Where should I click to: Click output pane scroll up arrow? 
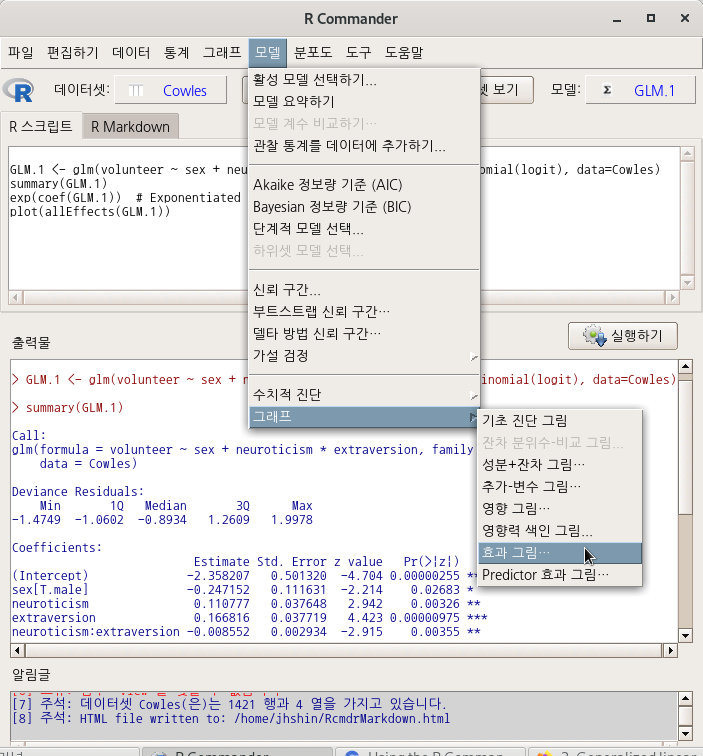coord(685,366)
